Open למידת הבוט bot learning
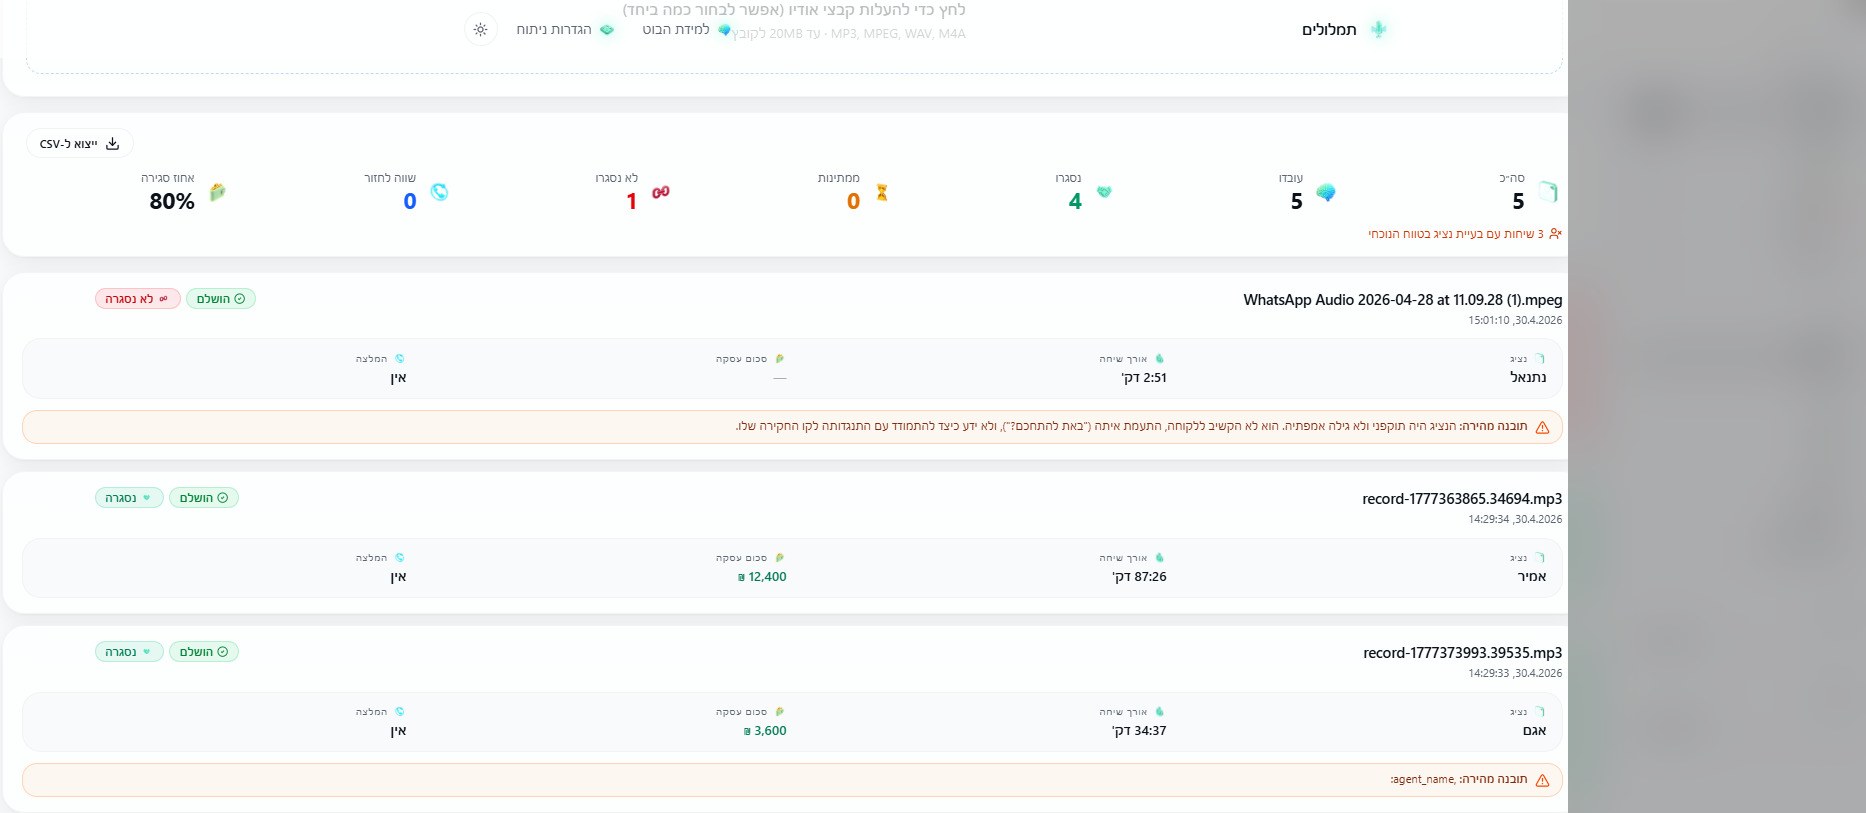This screenshot has width=1866, height=813. (686, 30)
